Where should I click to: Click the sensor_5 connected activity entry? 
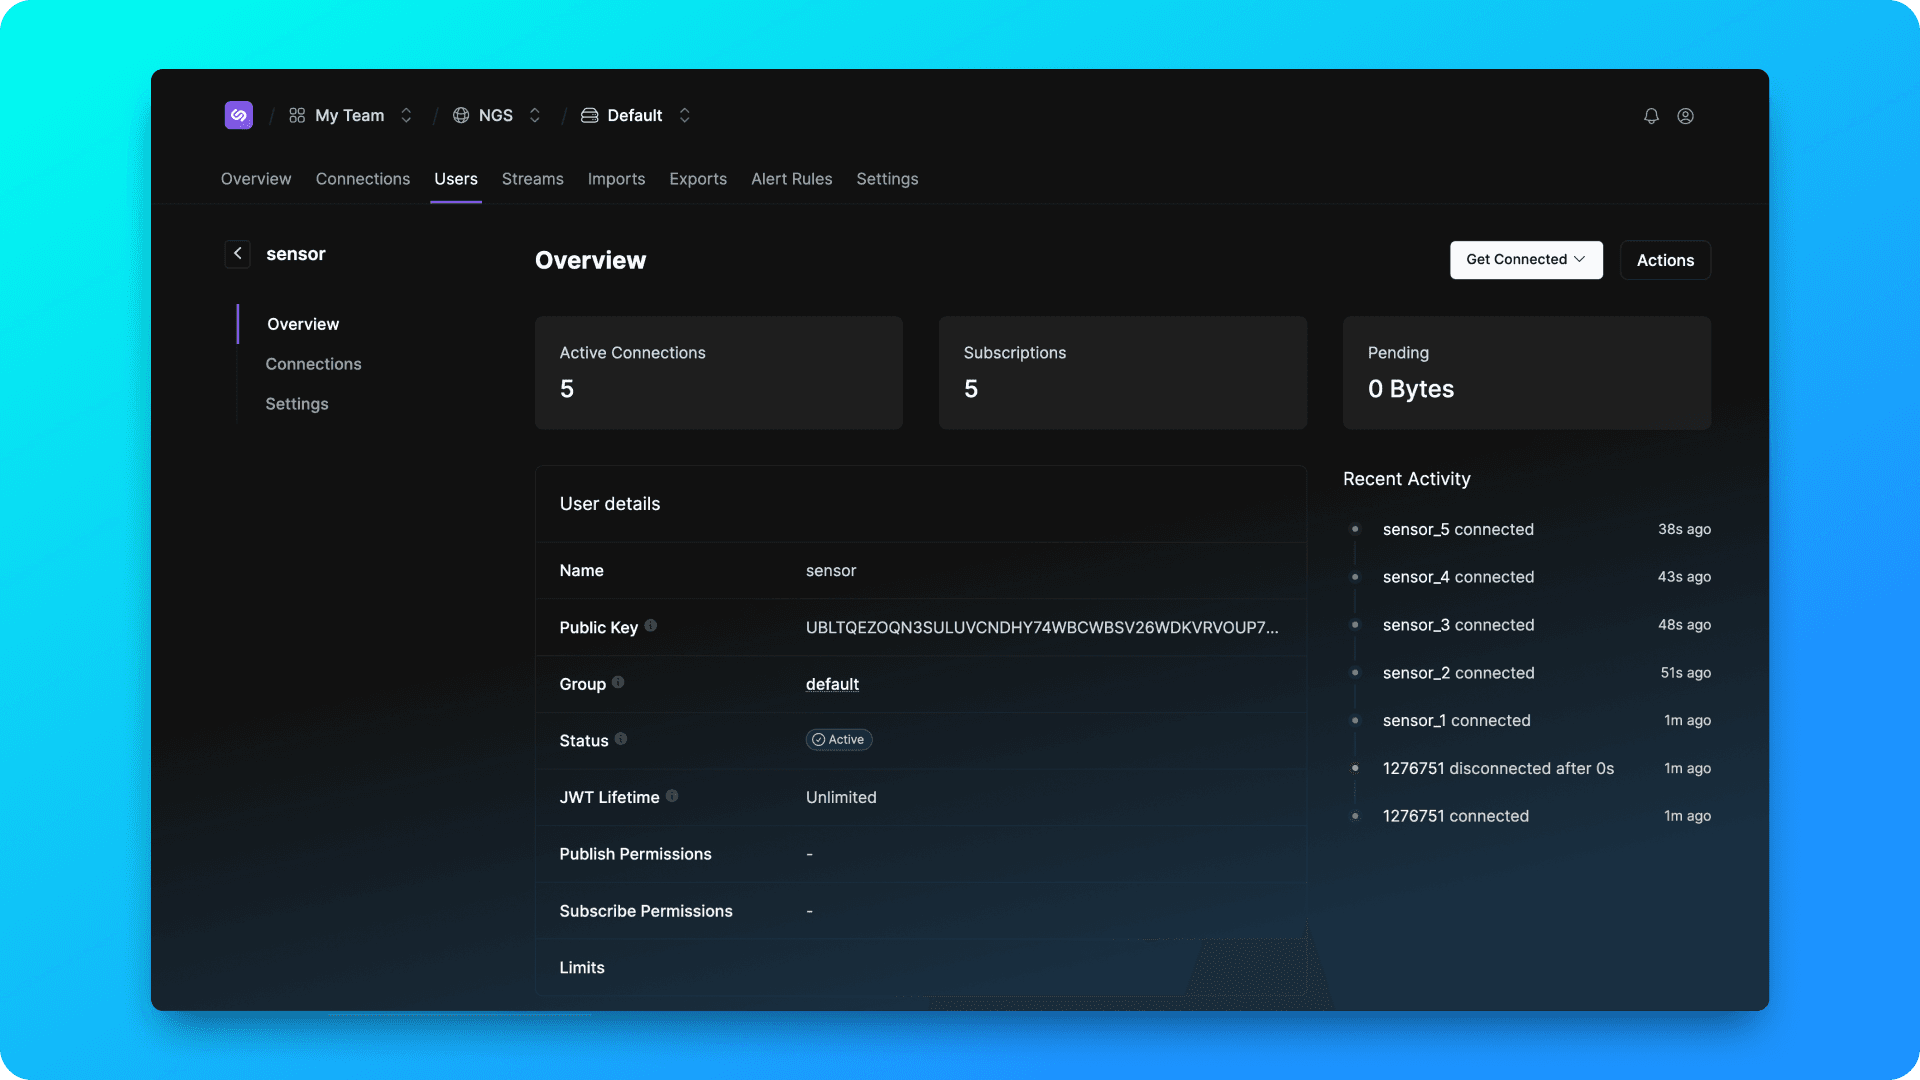[1458, 529]
